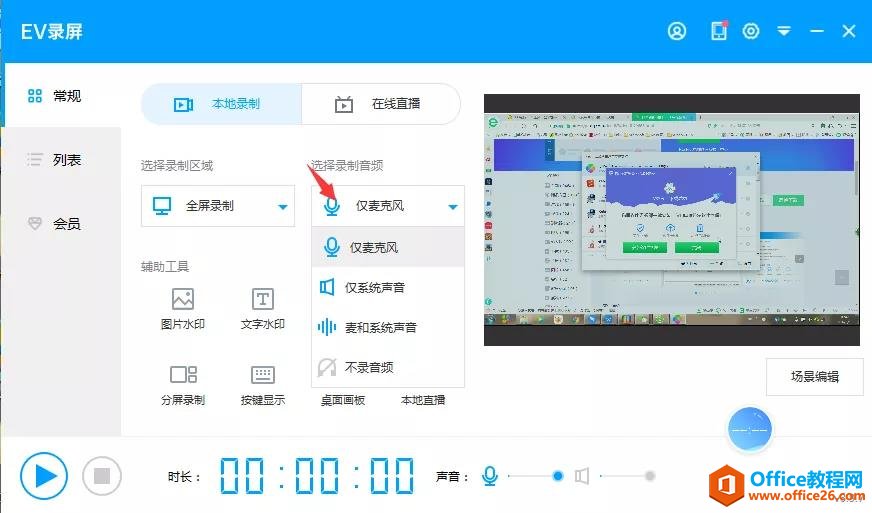Minimize the EV录屏 window
The image size is (872, 513).
[816, 31]
